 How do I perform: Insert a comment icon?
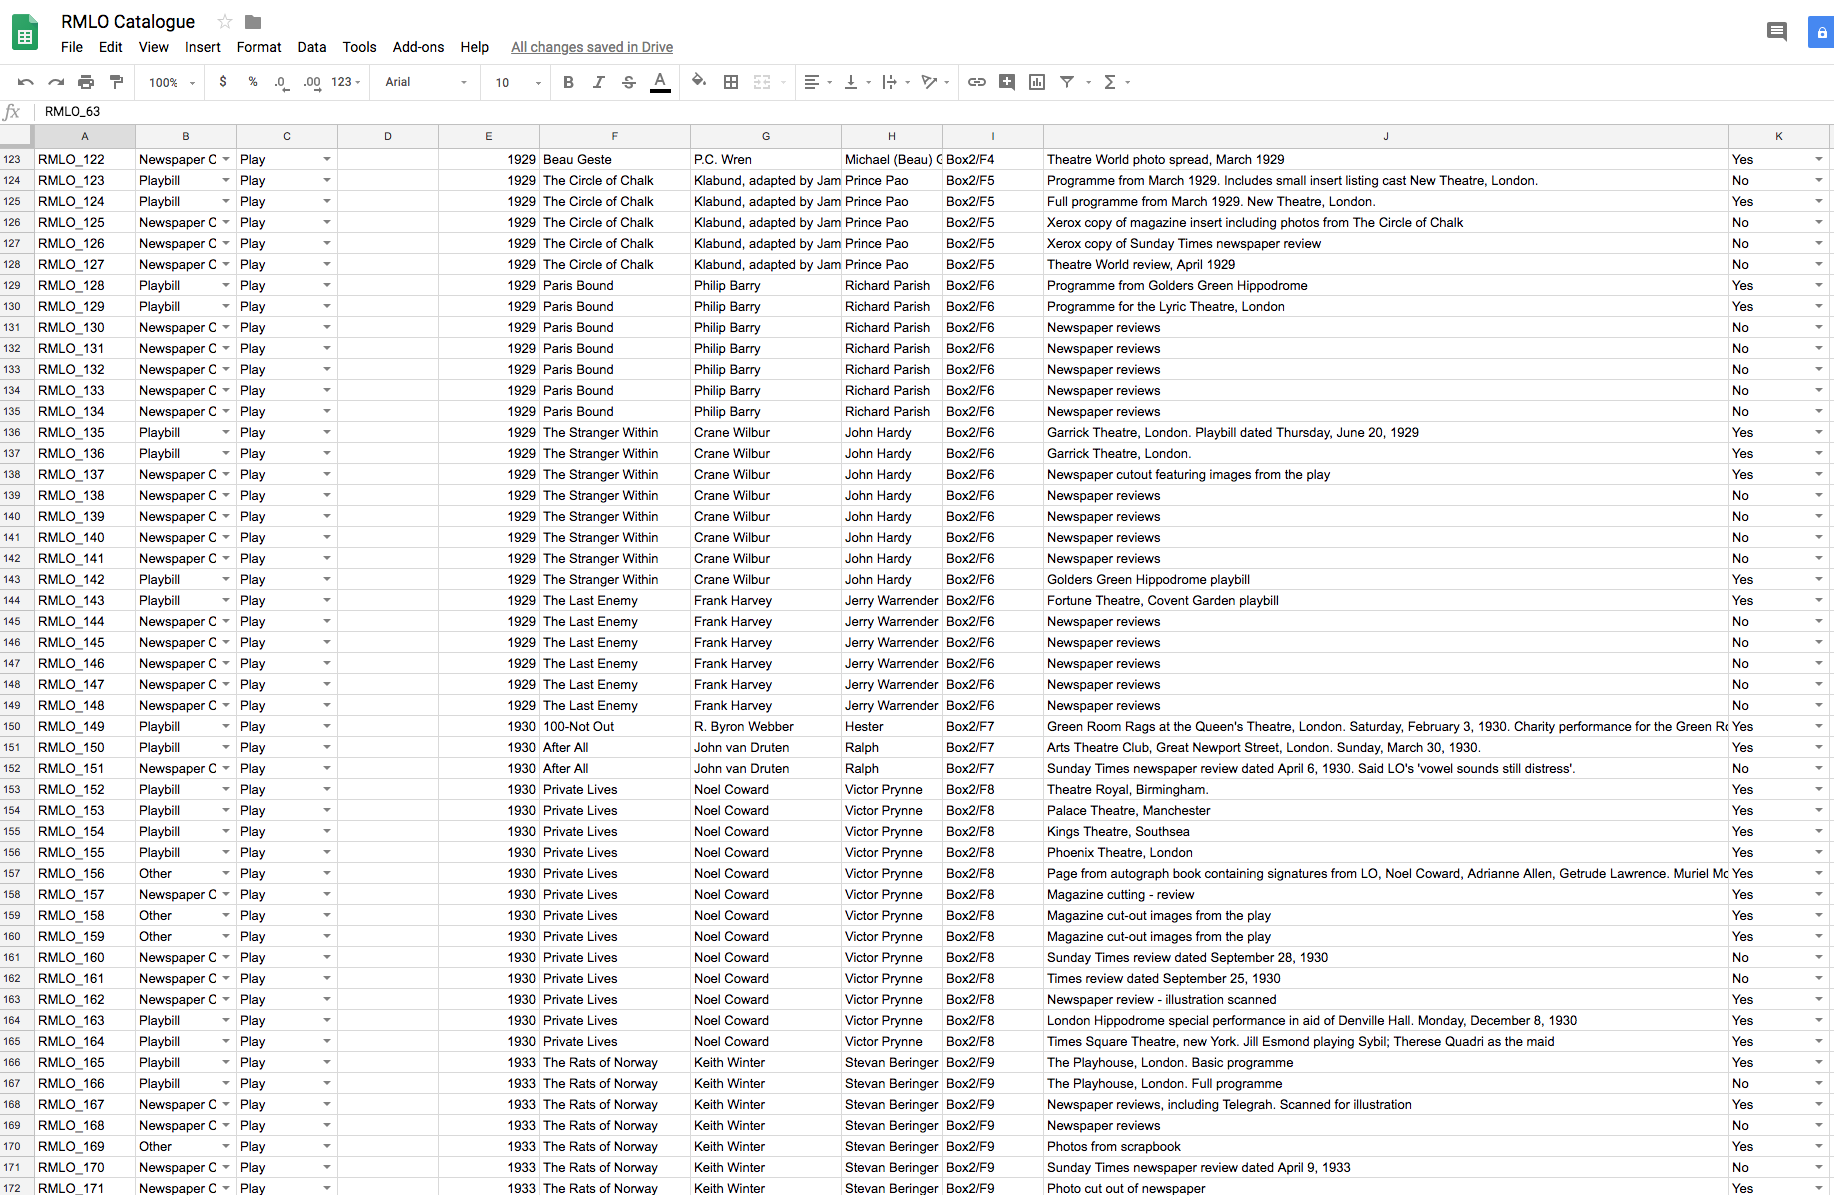[x=1007, y=82]
